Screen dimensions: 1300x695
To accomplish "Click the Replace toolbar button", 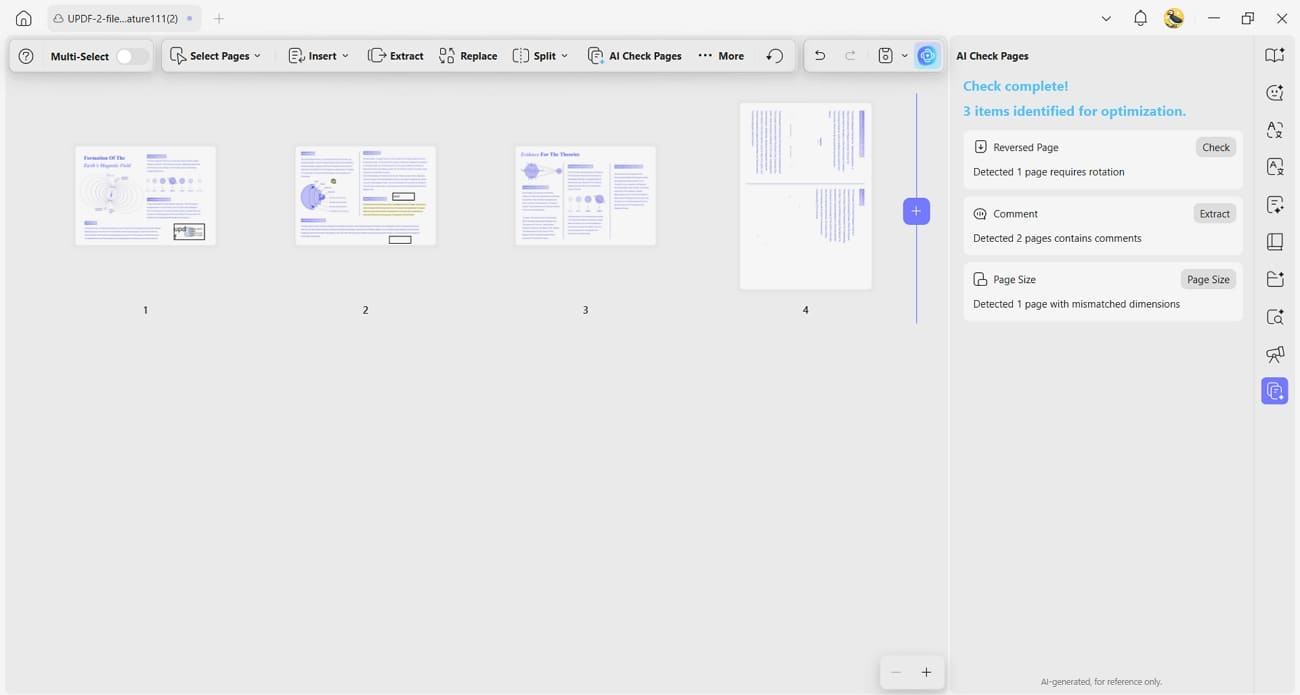I will [x=468, y=56].
